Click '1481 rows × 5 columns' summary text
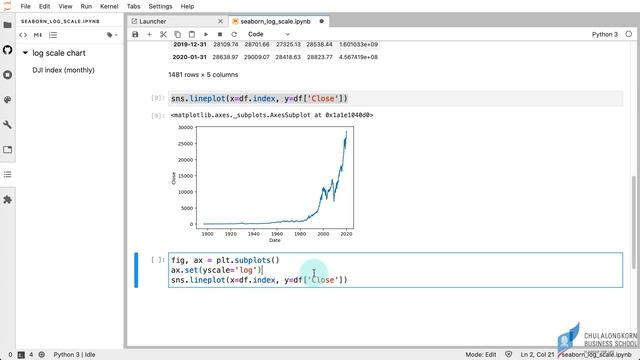The height and width of the screenshot is (360, 640). click(x=203, y=75)
